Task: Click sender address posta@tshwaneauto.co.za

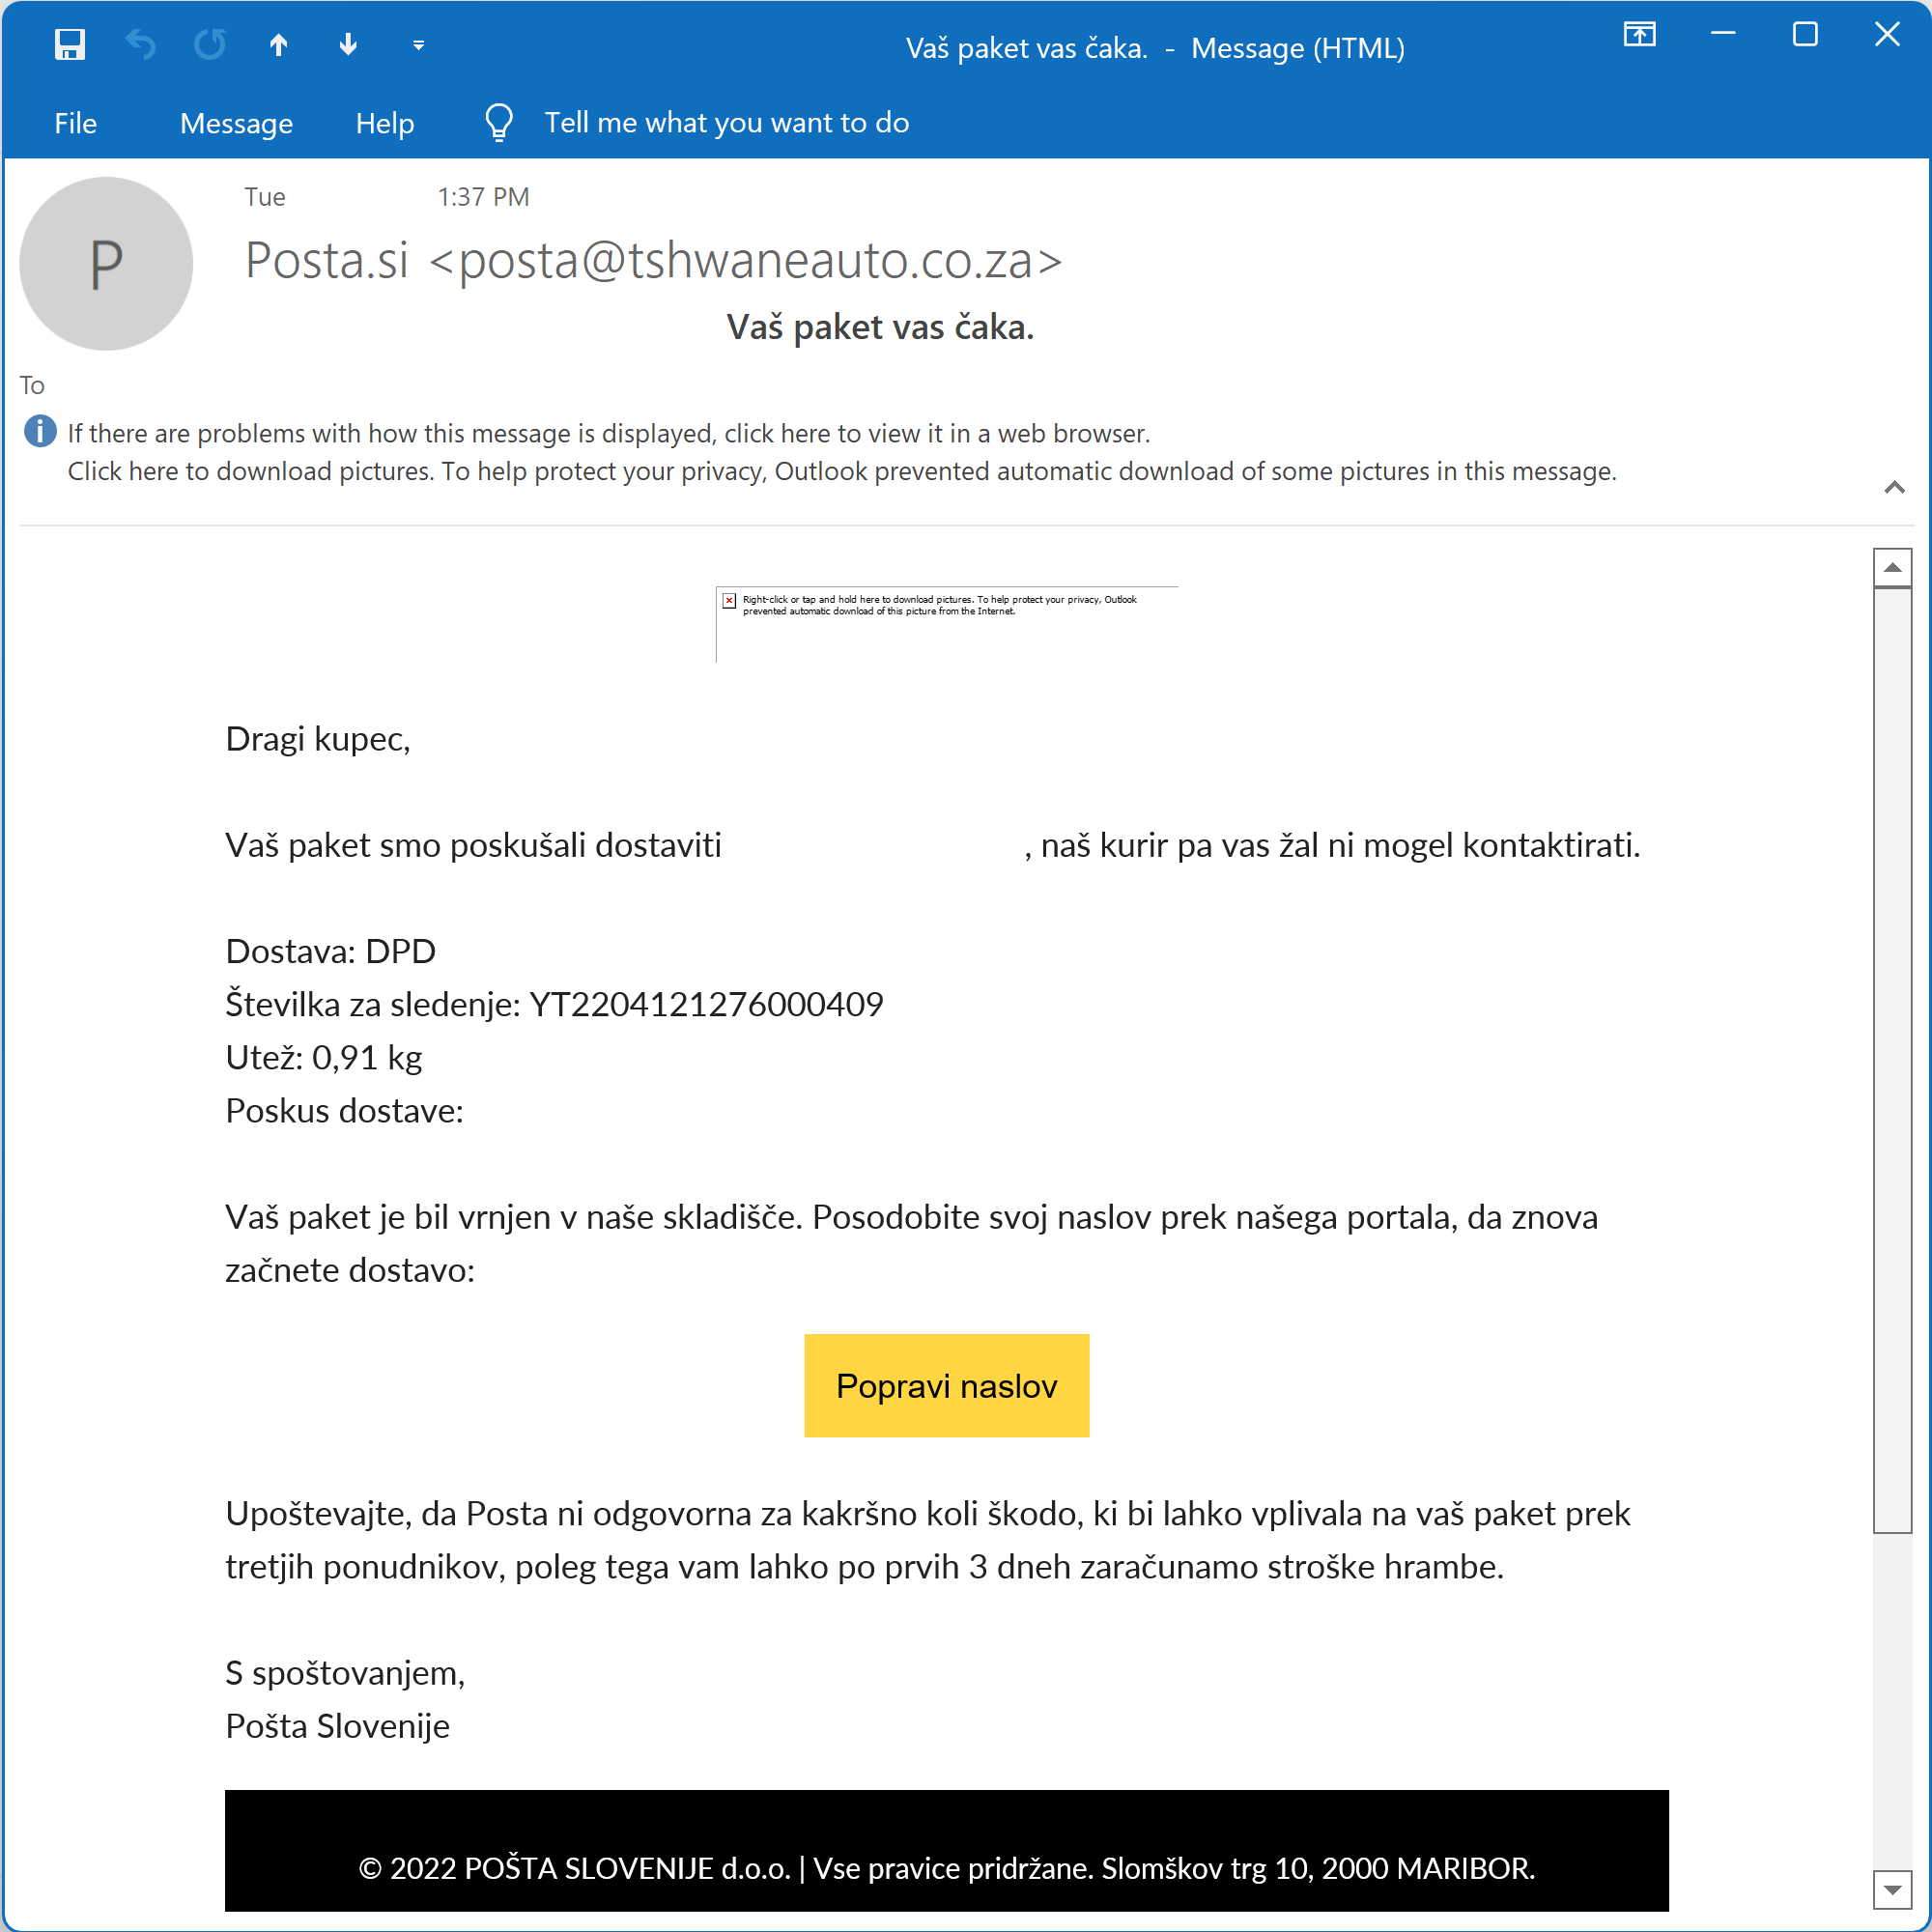Action: 746,261
